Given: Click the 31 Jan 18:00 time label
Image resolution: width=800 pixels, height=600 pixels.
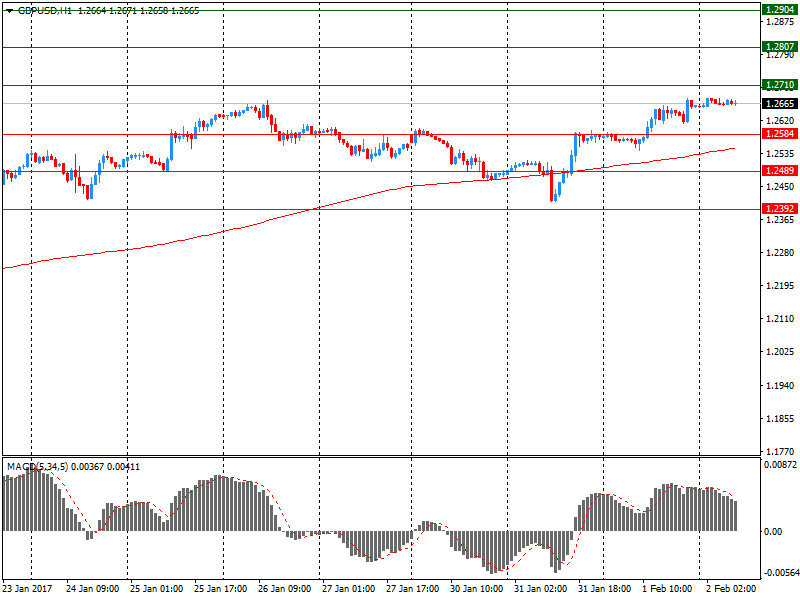Looking at the screenshot, I should click(605, 589).
